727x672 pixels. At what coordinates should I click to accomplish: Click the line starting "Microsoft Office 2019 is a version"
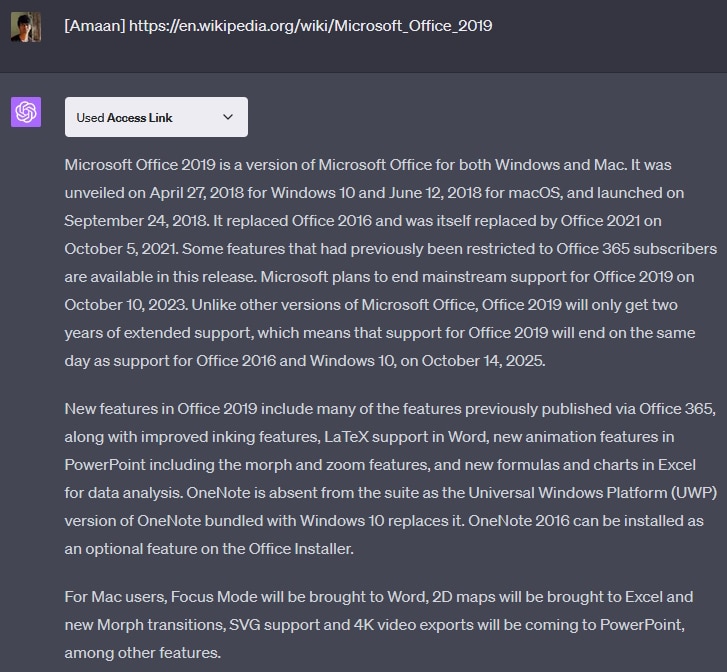click(368, 165)
